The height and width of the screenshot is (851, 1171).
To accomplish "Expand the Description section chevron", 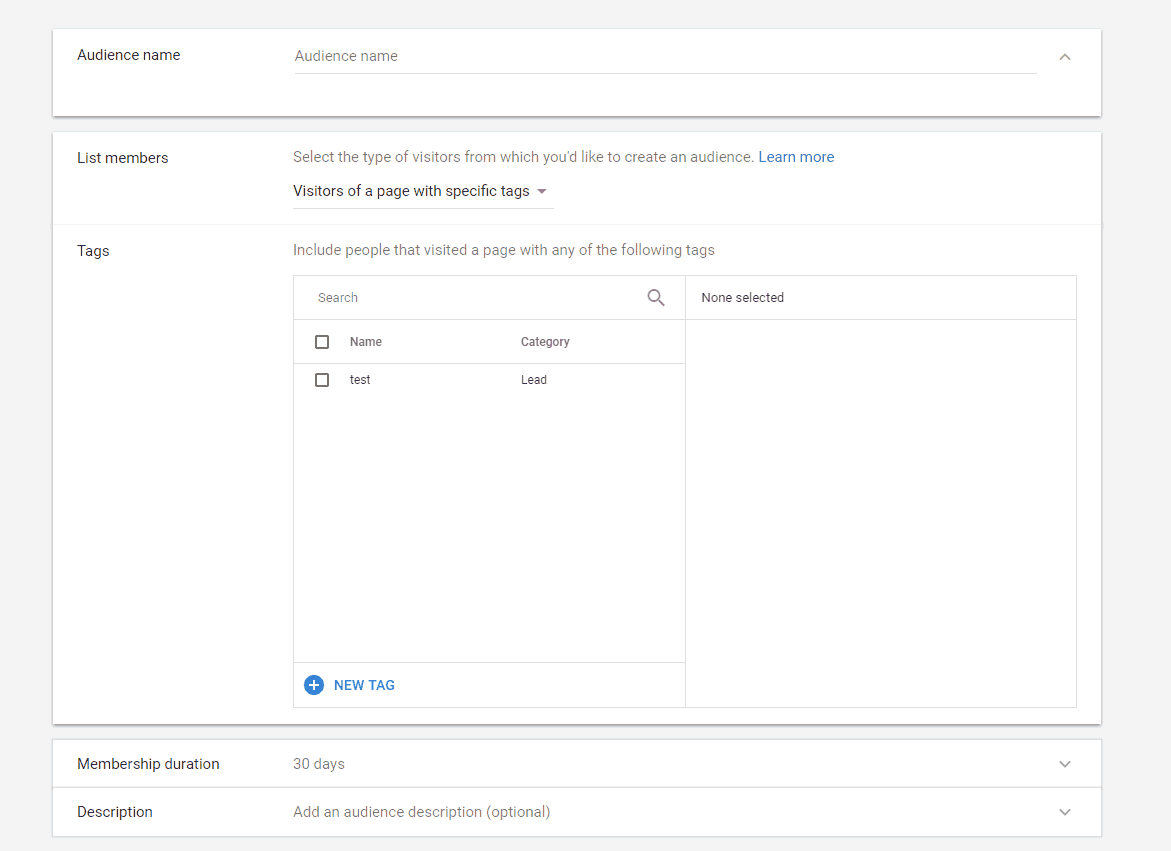I will click(1065, 812).
